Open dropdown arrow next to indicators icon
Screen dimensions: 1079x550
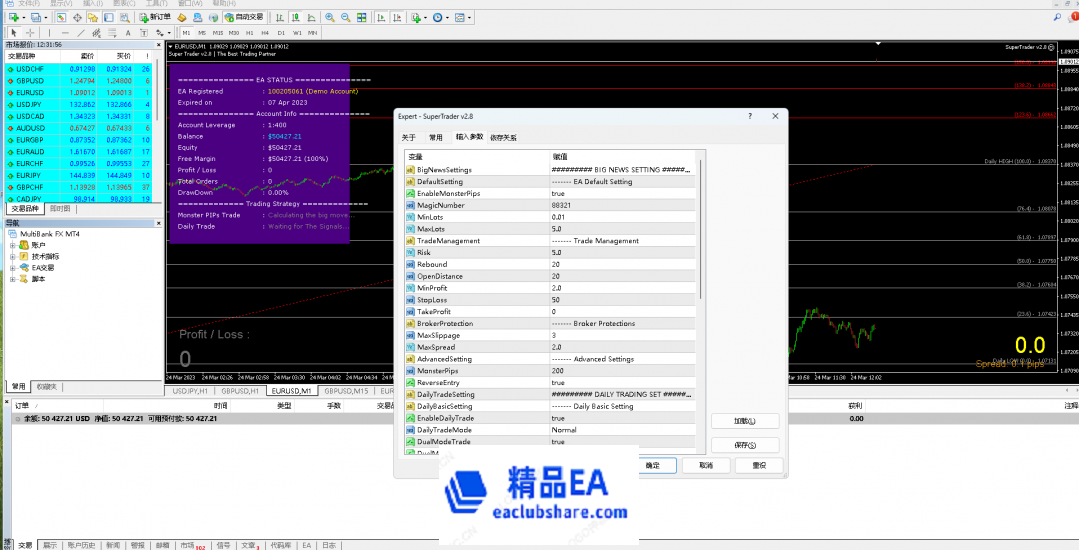point(425,17)
